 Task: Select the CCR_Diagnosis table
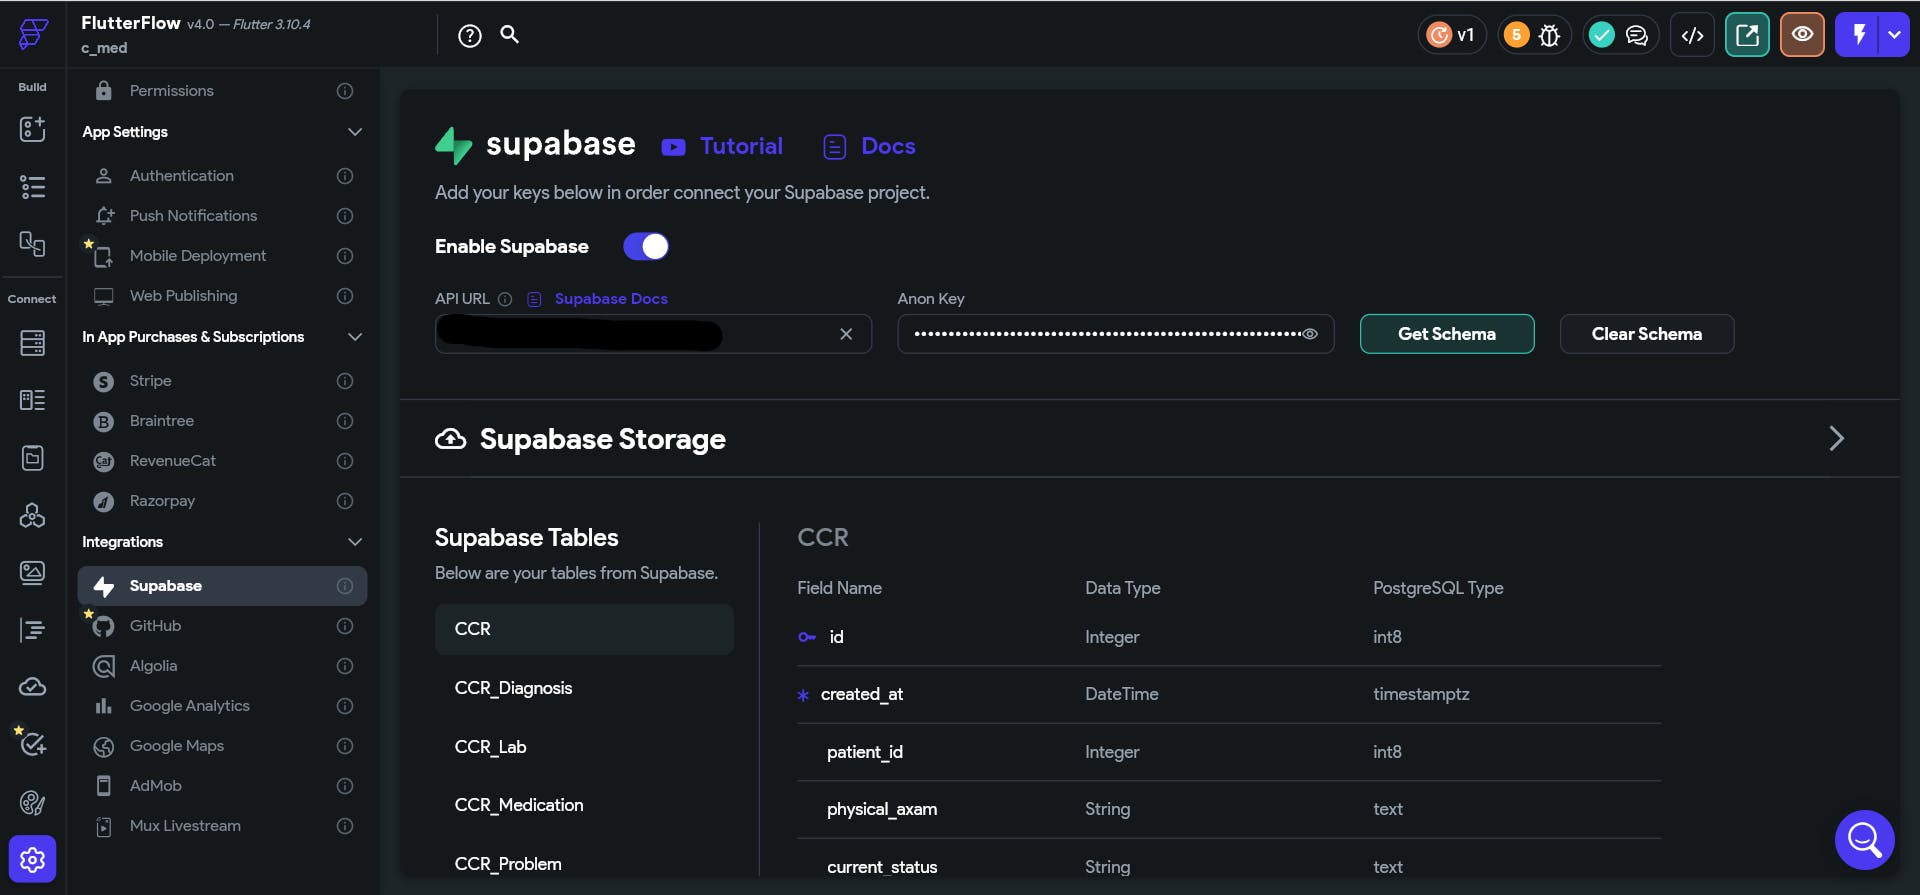click(513, 688)
